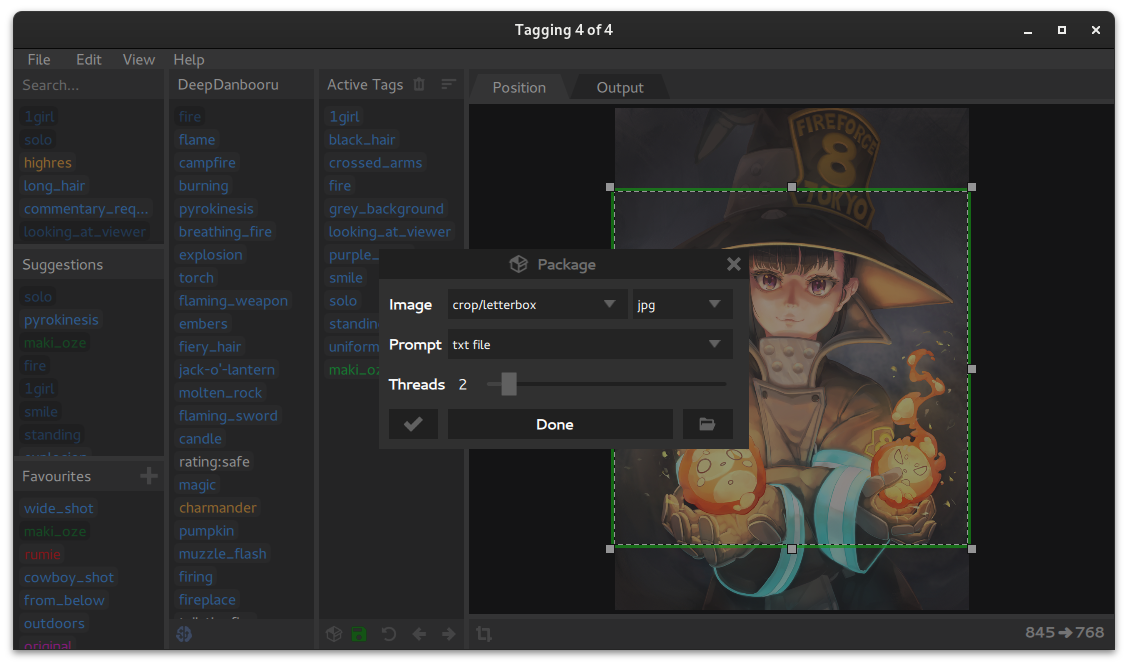Click the muzzle_flash tag
This screenshot has height=666, width=1128.
click(222, 554)
